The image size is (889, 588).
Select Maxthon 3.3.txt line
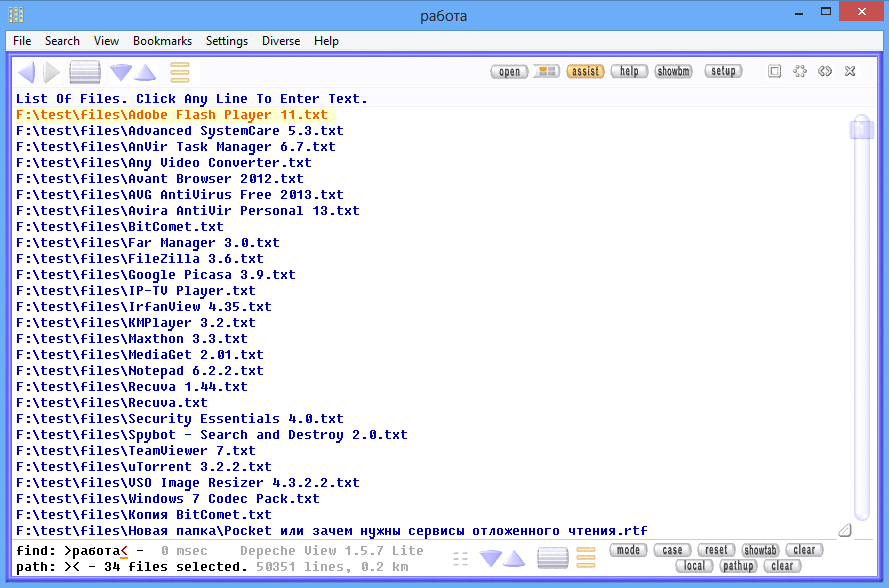132,339
